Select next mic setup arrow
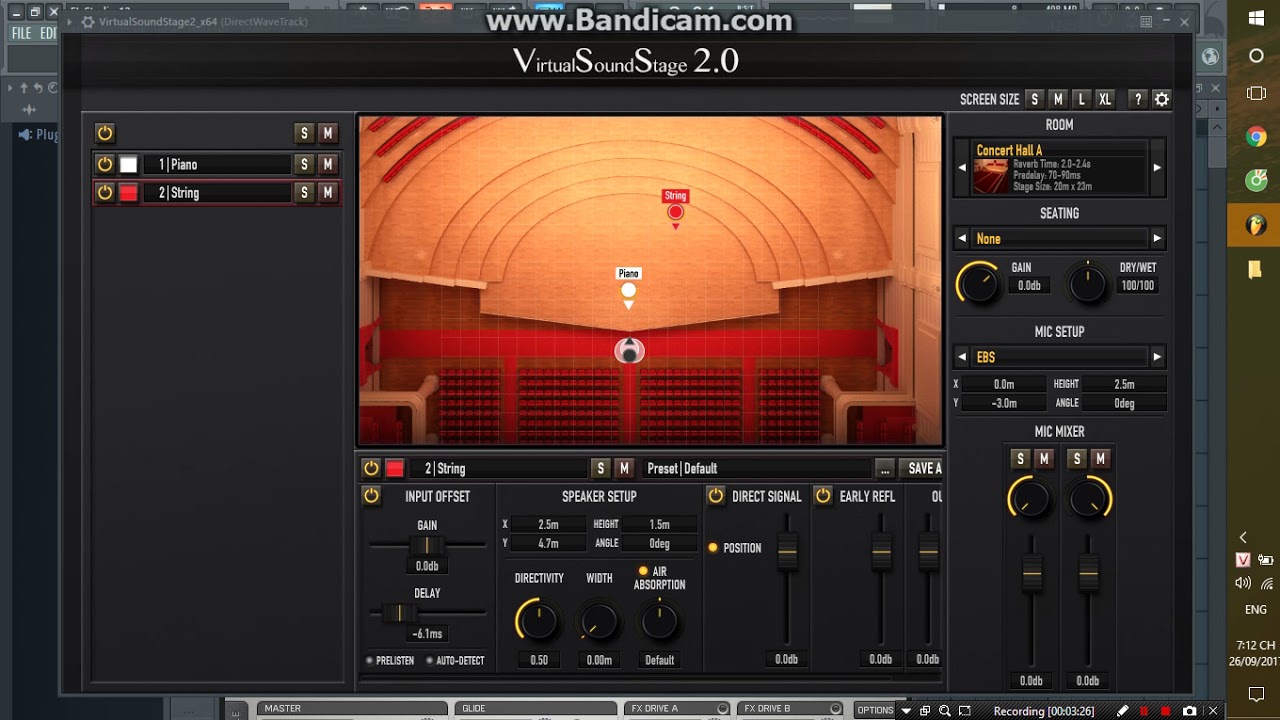The width and height of the screenshot is (1280, 720). click(1157, 356)
